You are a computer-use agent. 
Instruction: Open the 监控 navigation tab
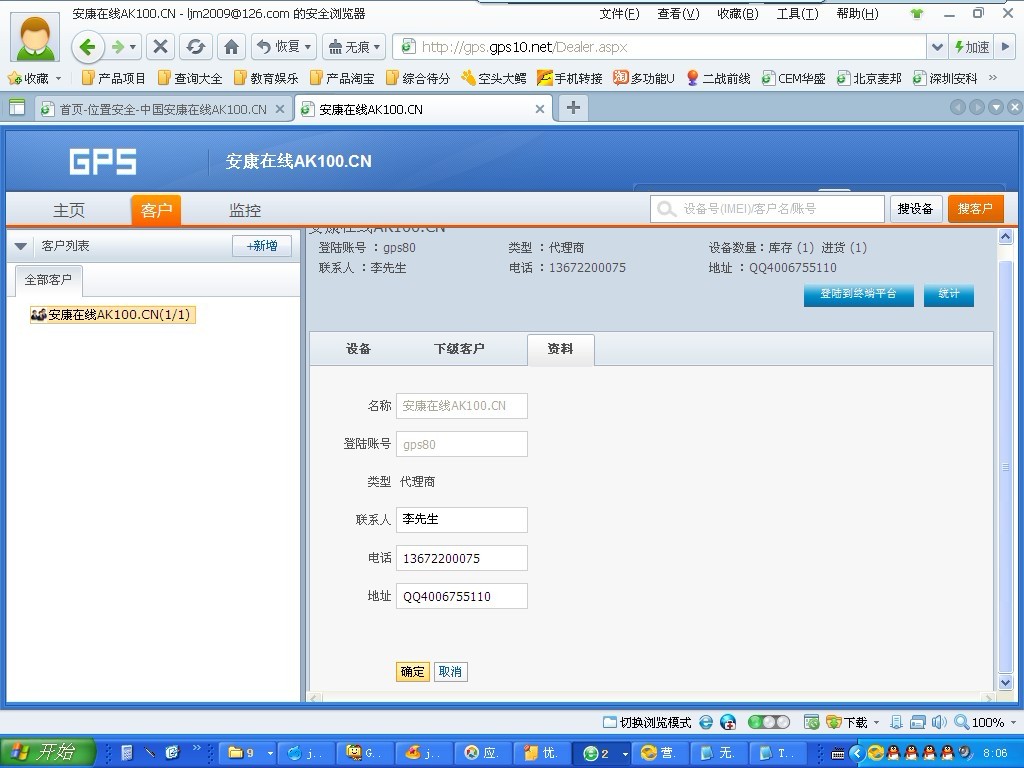245,210
